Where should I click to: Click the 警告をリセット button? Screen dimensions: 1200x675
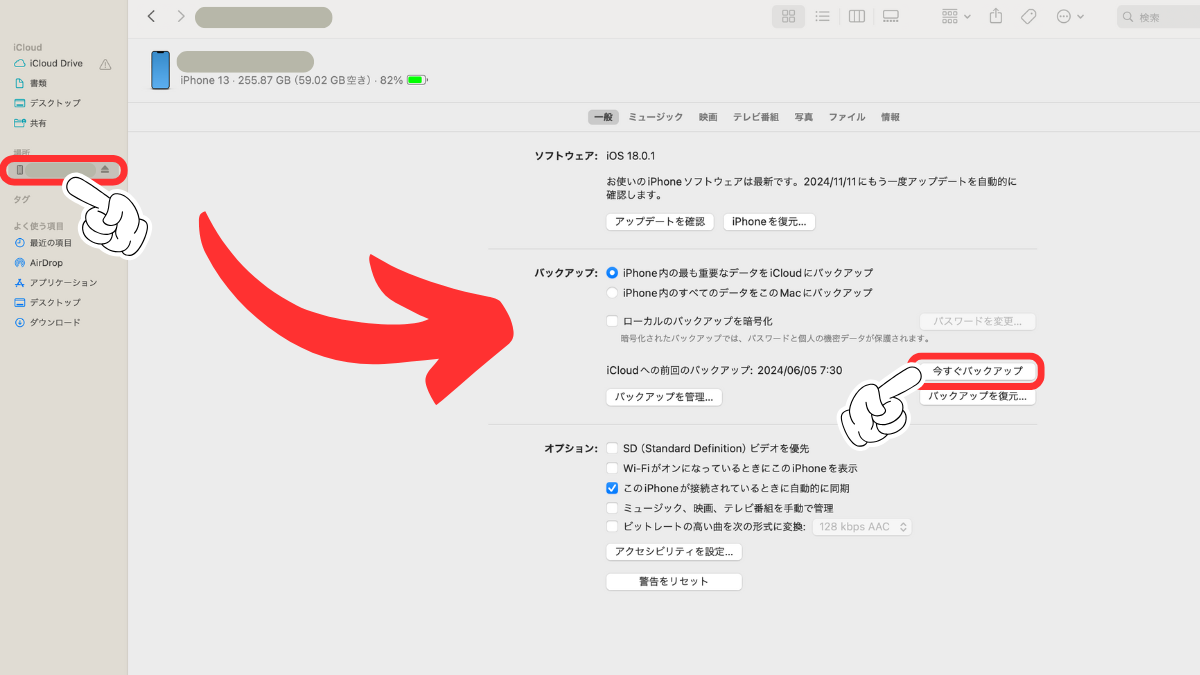[x=674, y=582]
